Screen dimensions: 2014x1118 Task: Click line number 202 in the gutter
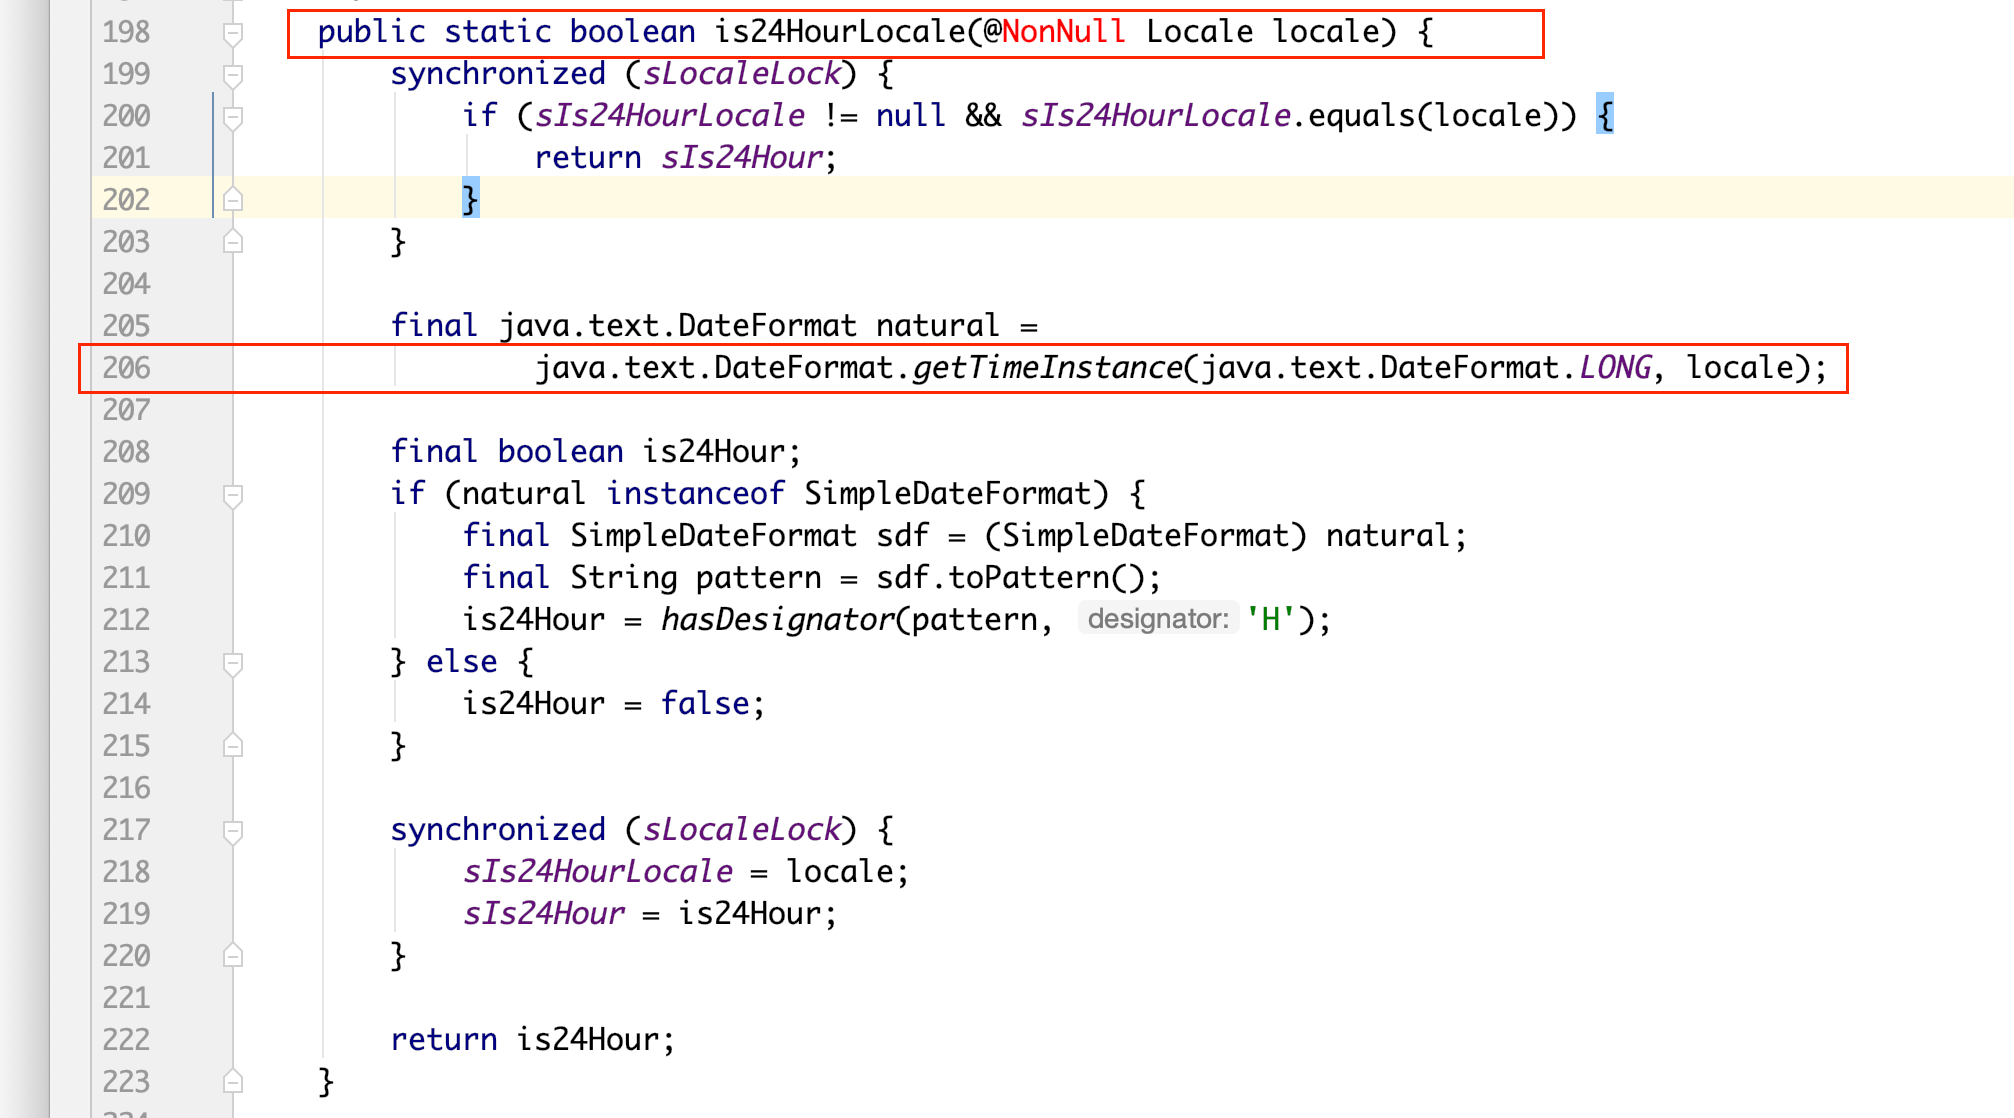[x=126, y=200]
